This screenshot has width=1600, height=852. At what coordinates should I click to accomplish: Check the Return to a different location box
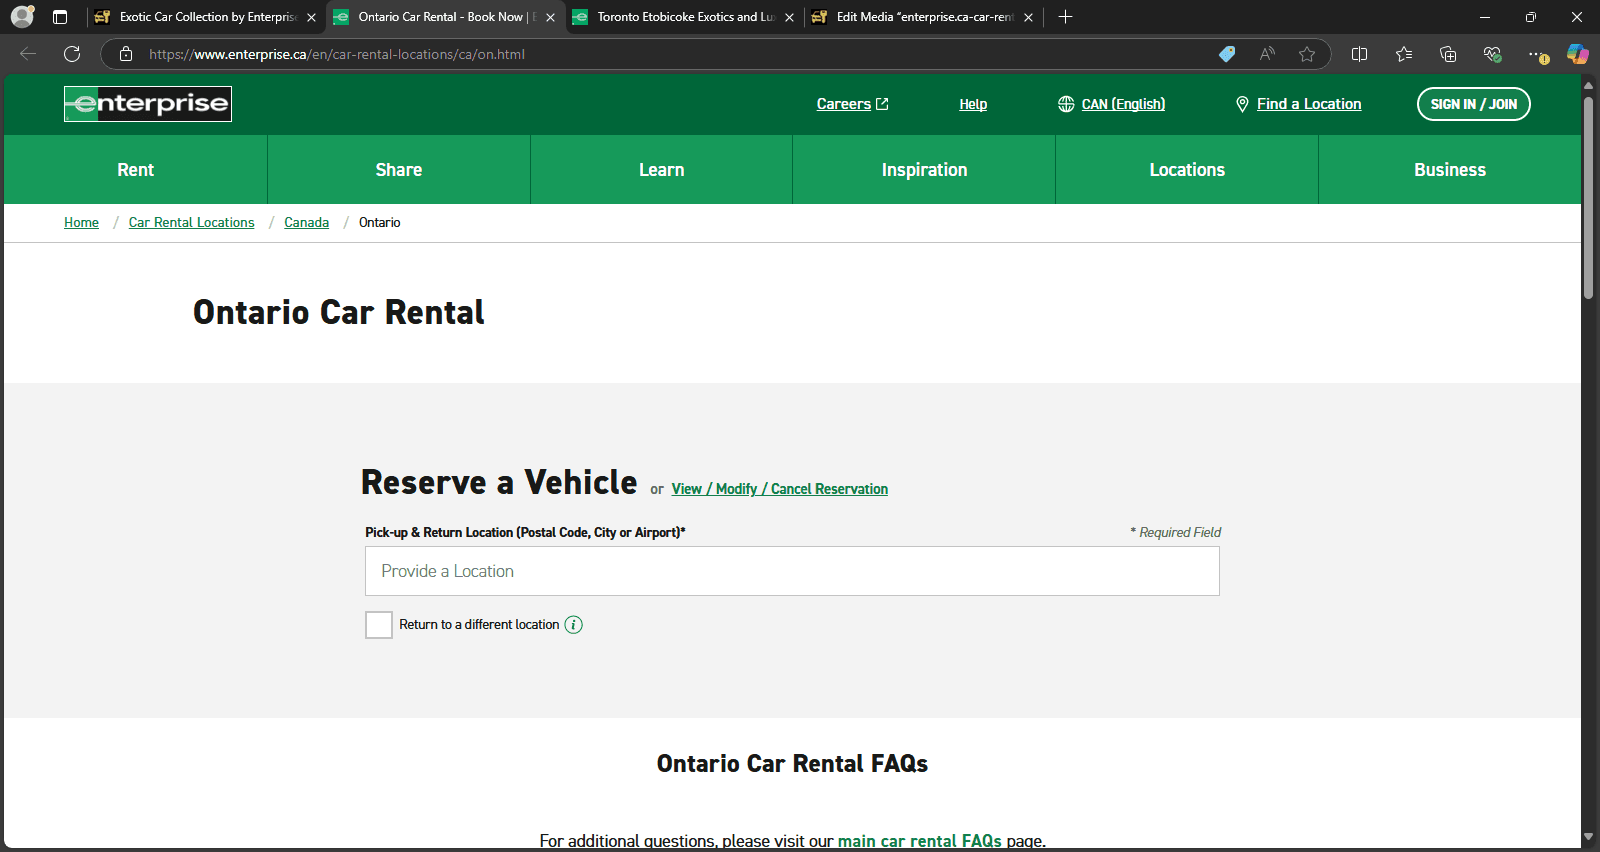tap(379, 625)
